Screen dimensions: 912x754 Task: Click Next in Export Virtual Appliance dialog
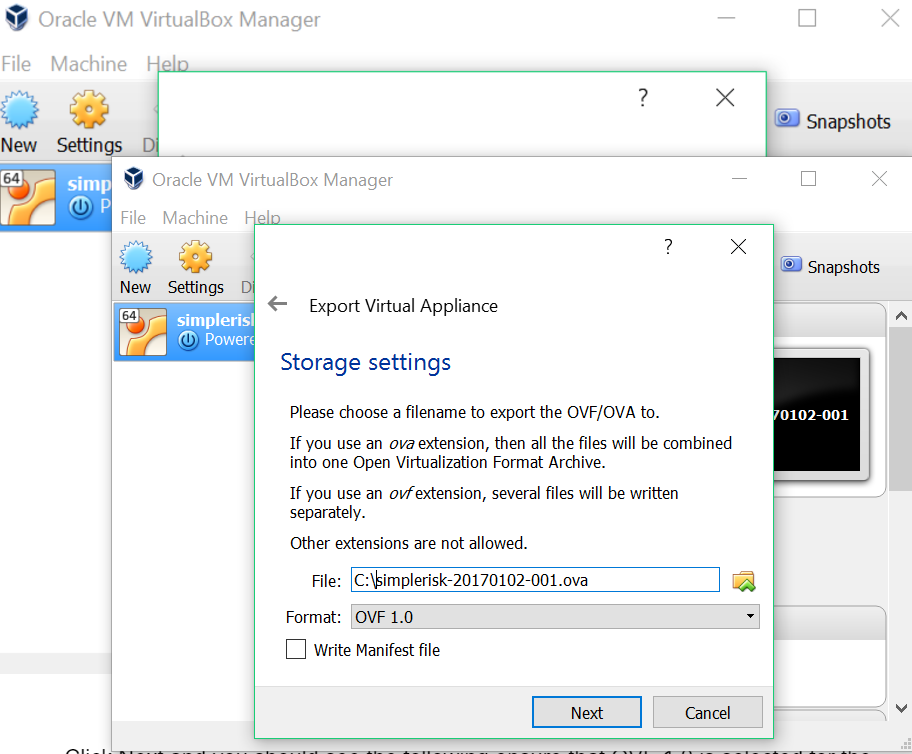tap(586, 712)
